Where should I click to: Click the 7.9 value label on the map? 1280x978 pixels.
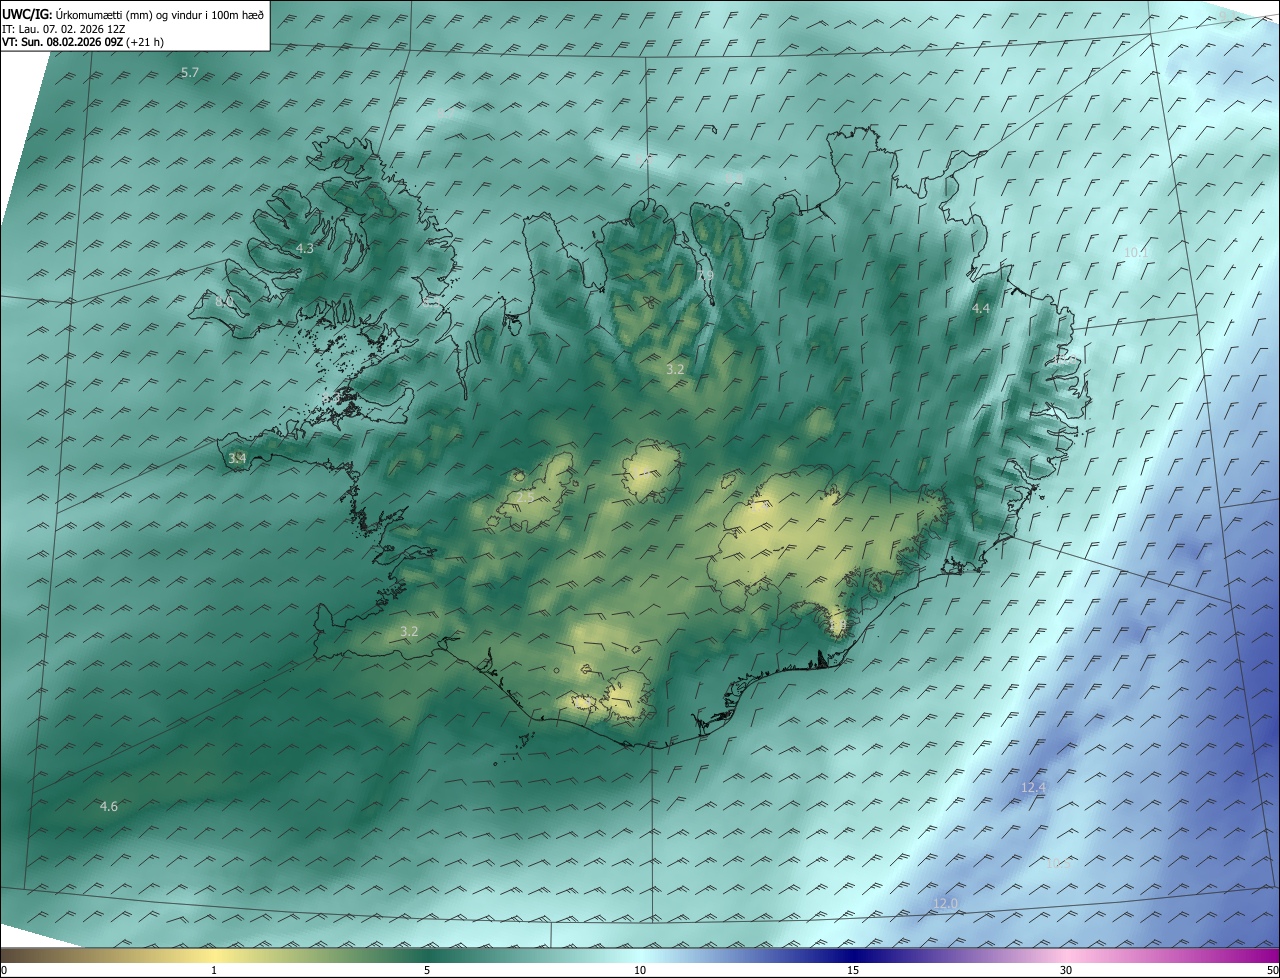[x=705, y=276]
